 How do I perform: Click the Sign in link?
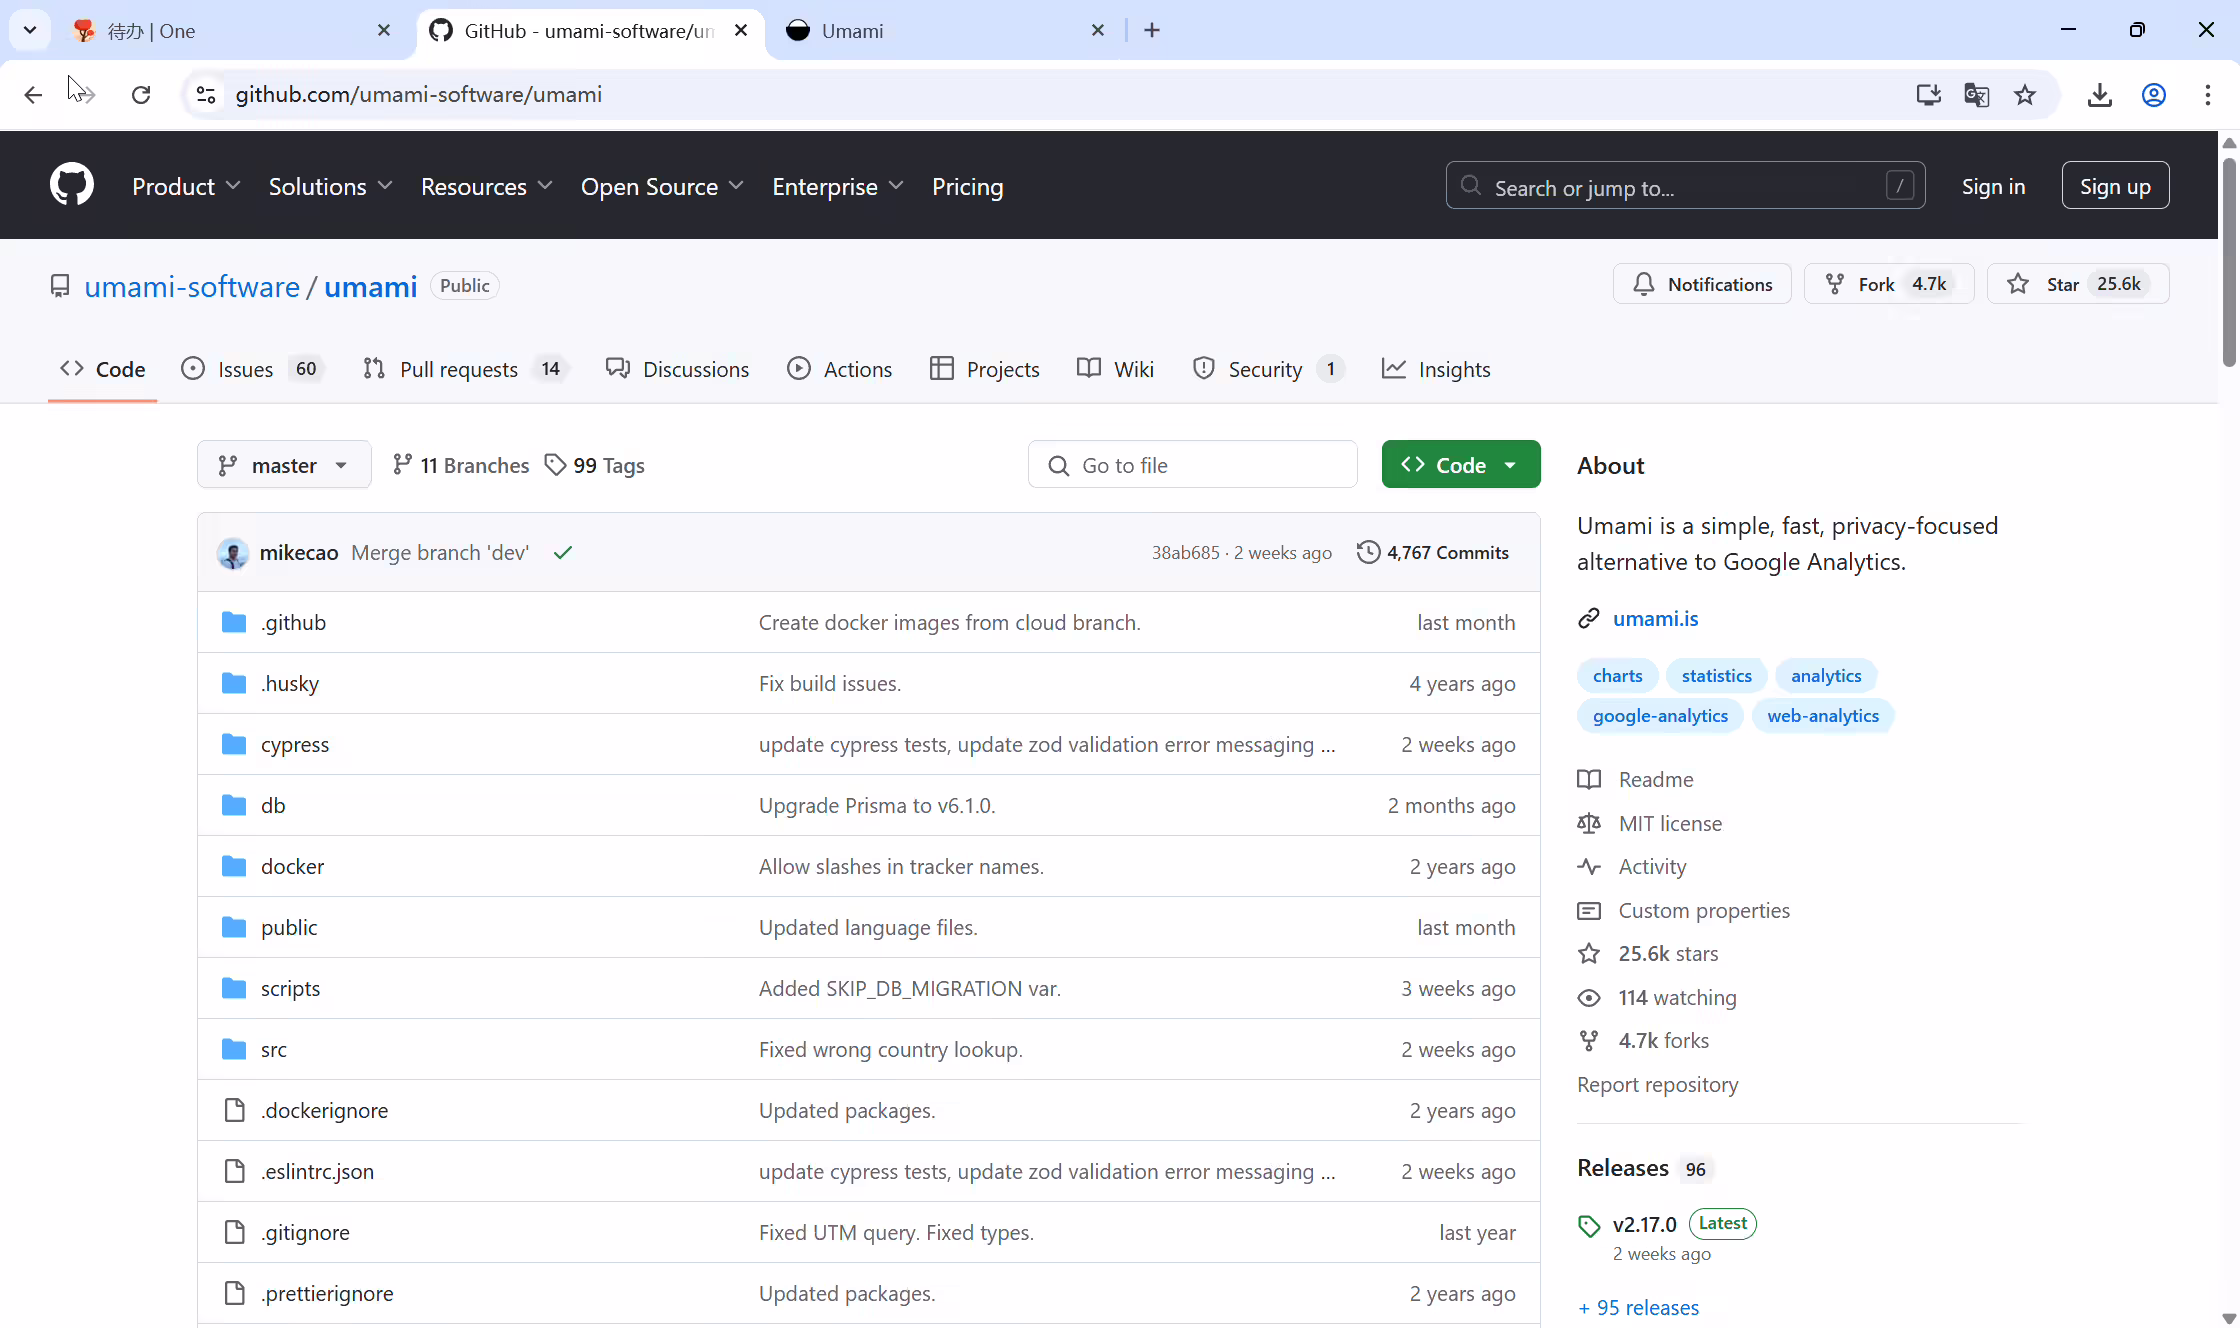coord(1993,186)
